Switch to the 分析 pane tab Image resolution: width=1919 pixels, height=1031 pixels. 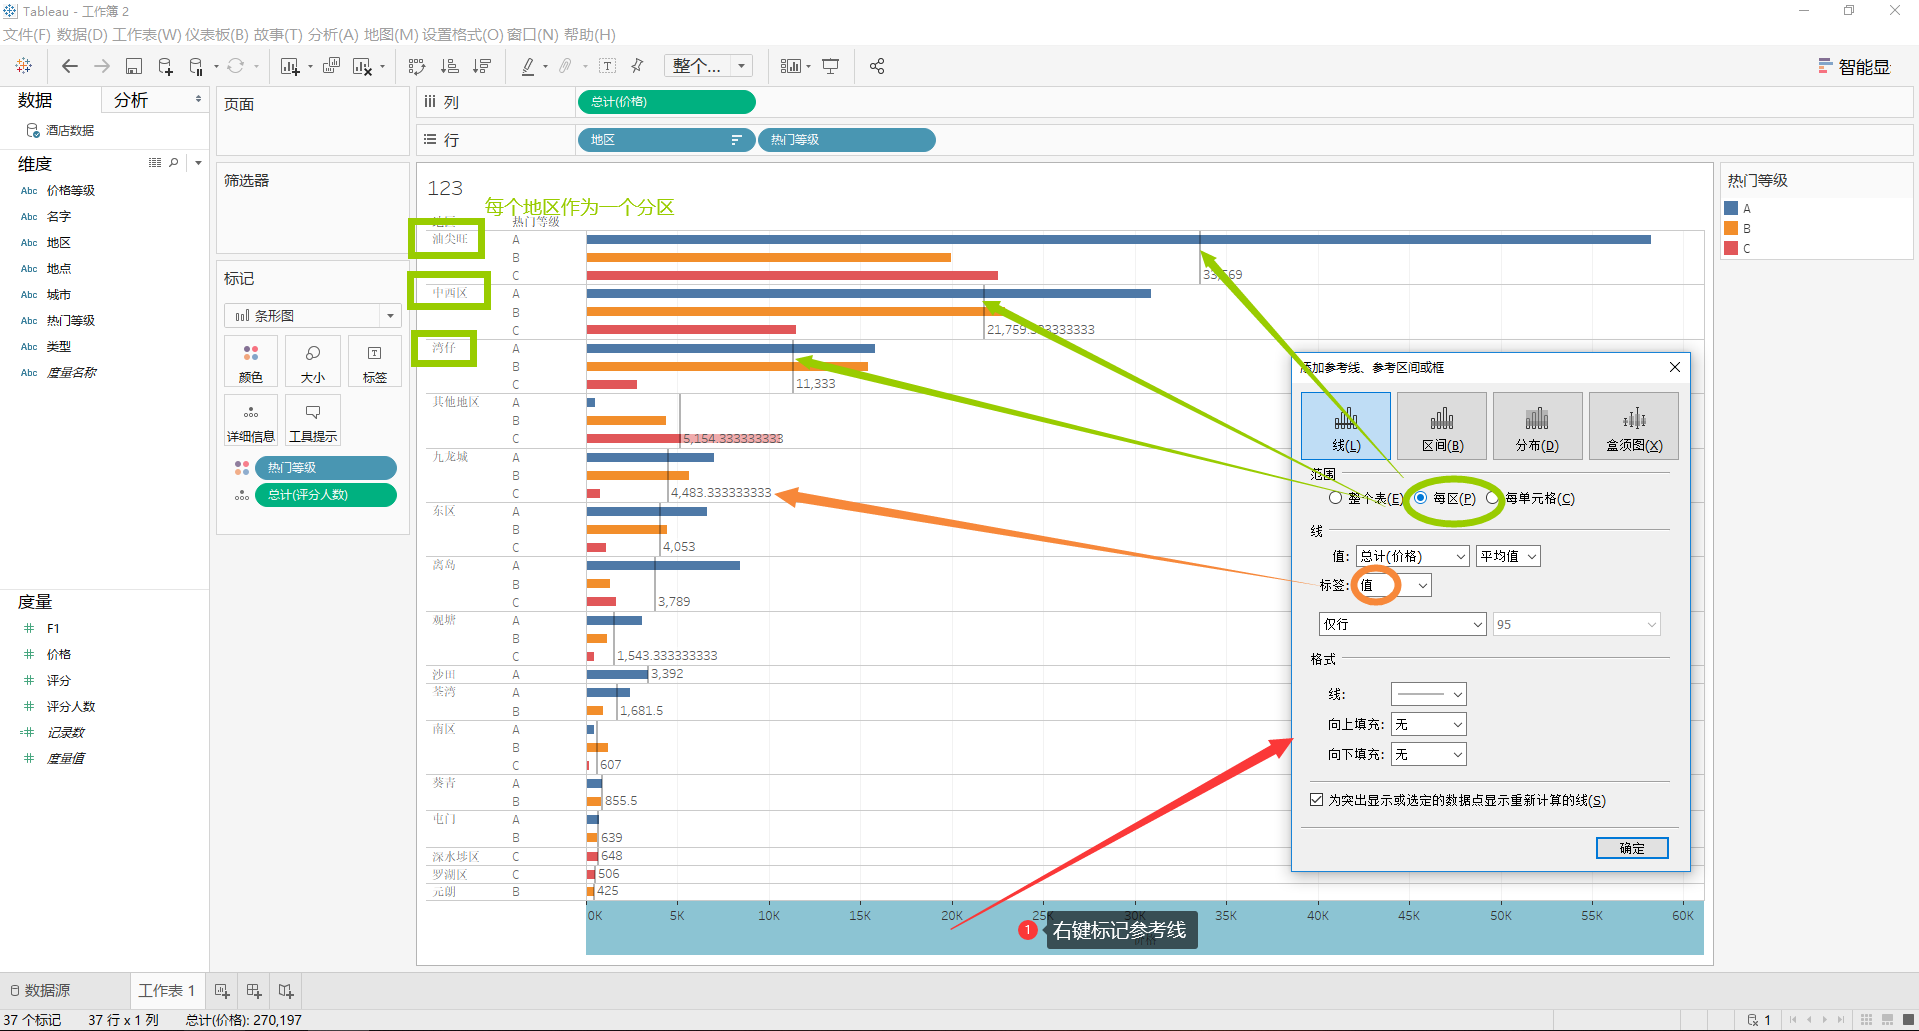pyautogui.click(x=131, y=100)
